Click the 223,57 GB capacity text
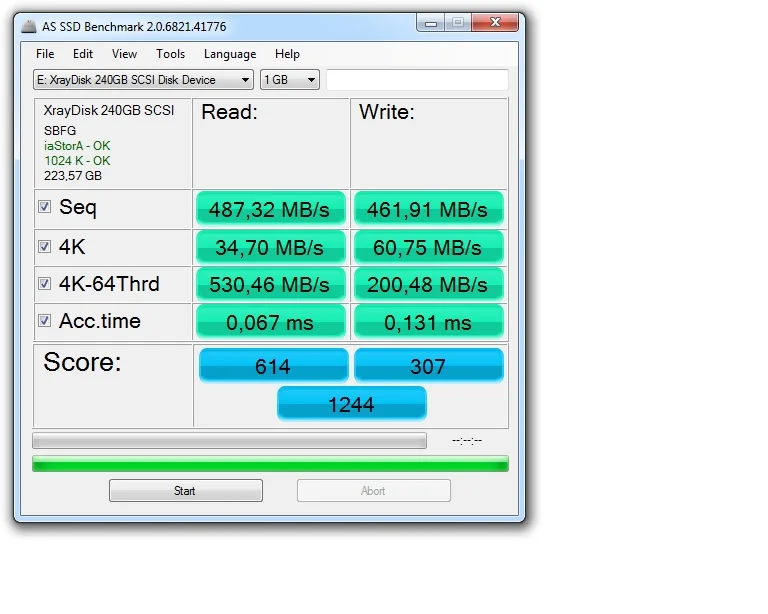The height and width of the screenshot is (614, 768). pos(72,176)
